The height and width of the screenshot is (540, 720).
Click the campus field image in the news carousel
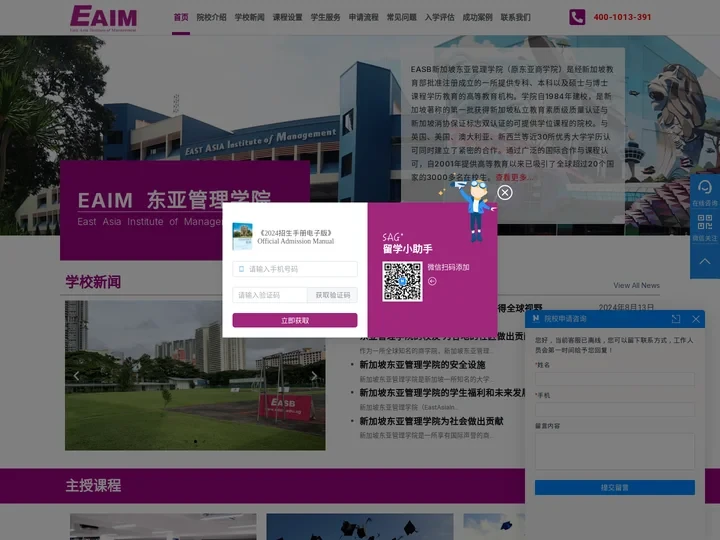[x=195, y=375]
